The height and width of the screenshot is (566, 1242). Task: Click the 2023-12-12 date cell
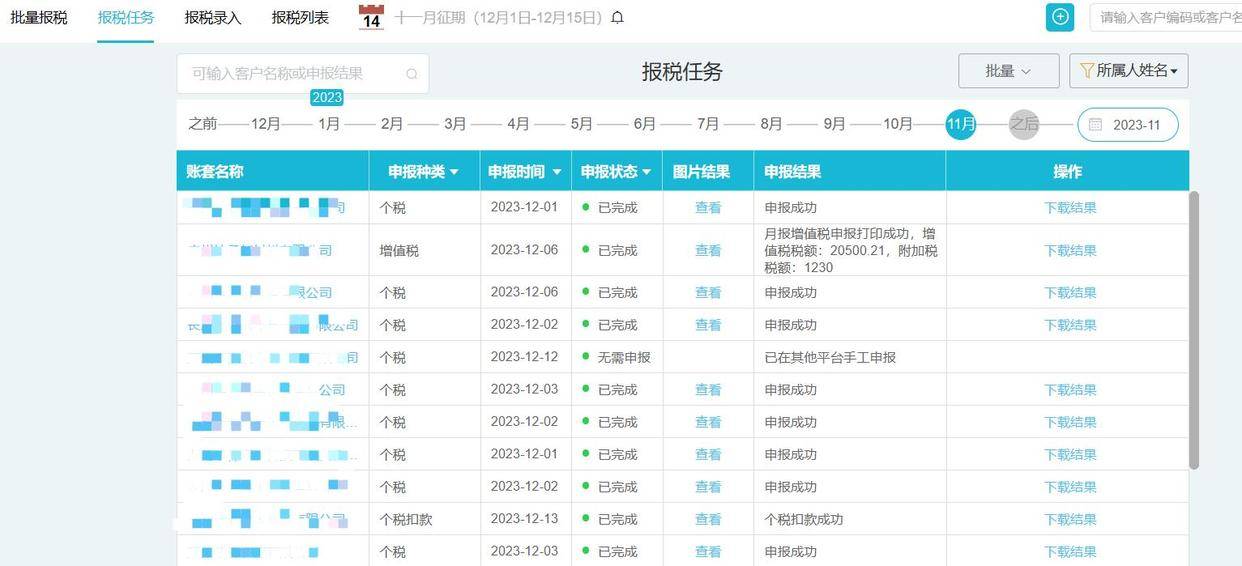click(x=524, y=356)
